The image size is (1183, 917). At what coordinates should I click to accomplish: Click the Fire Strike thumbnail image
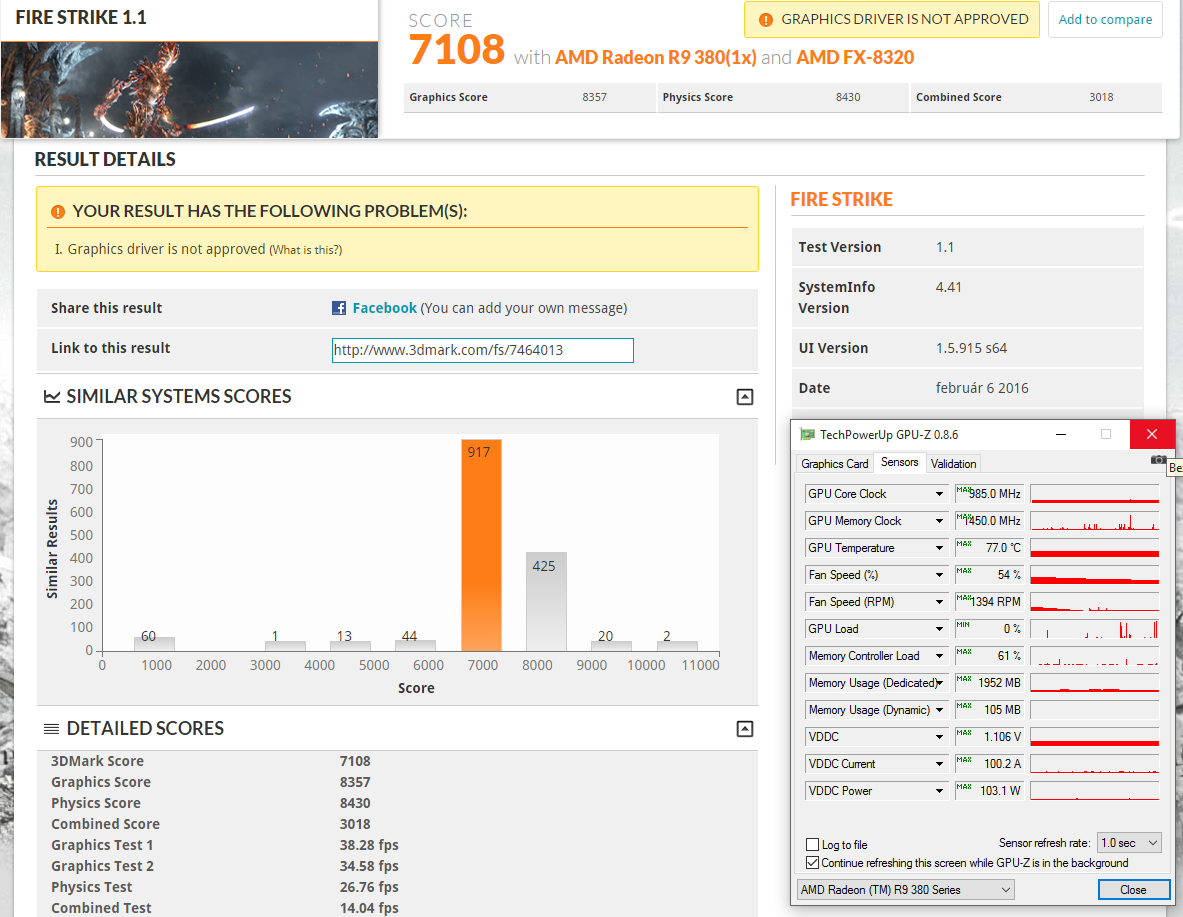pyautogui.click(x=189, y=90)
